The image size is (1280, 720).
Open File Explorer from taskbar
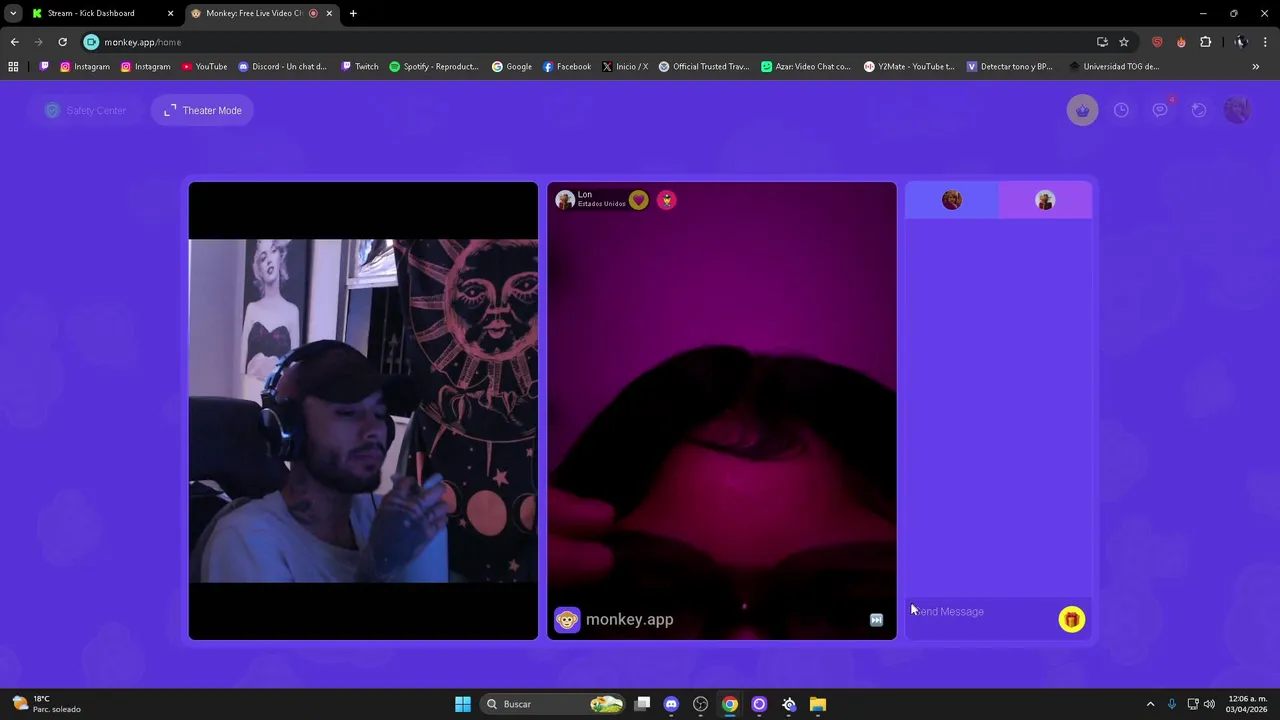[x=817, y=704]
